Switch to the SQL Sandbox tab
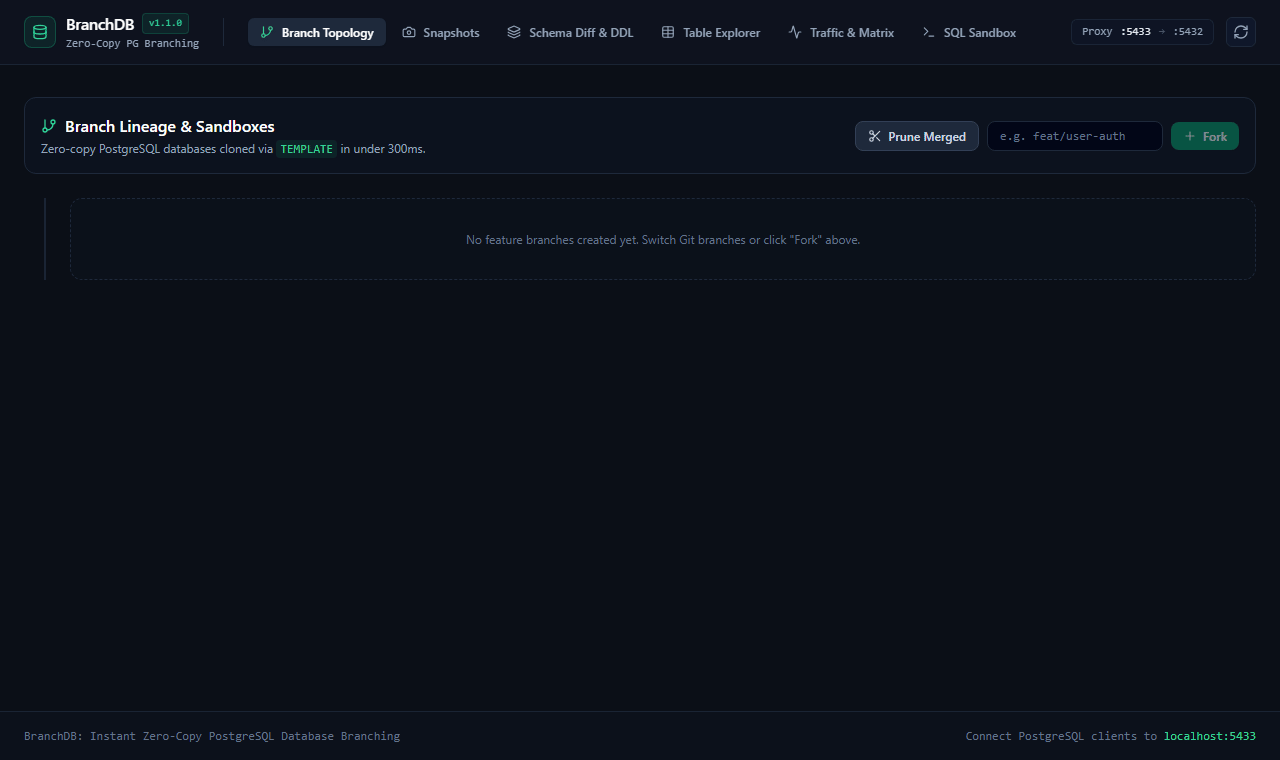1280x760 pixels. tap(969, 32)
